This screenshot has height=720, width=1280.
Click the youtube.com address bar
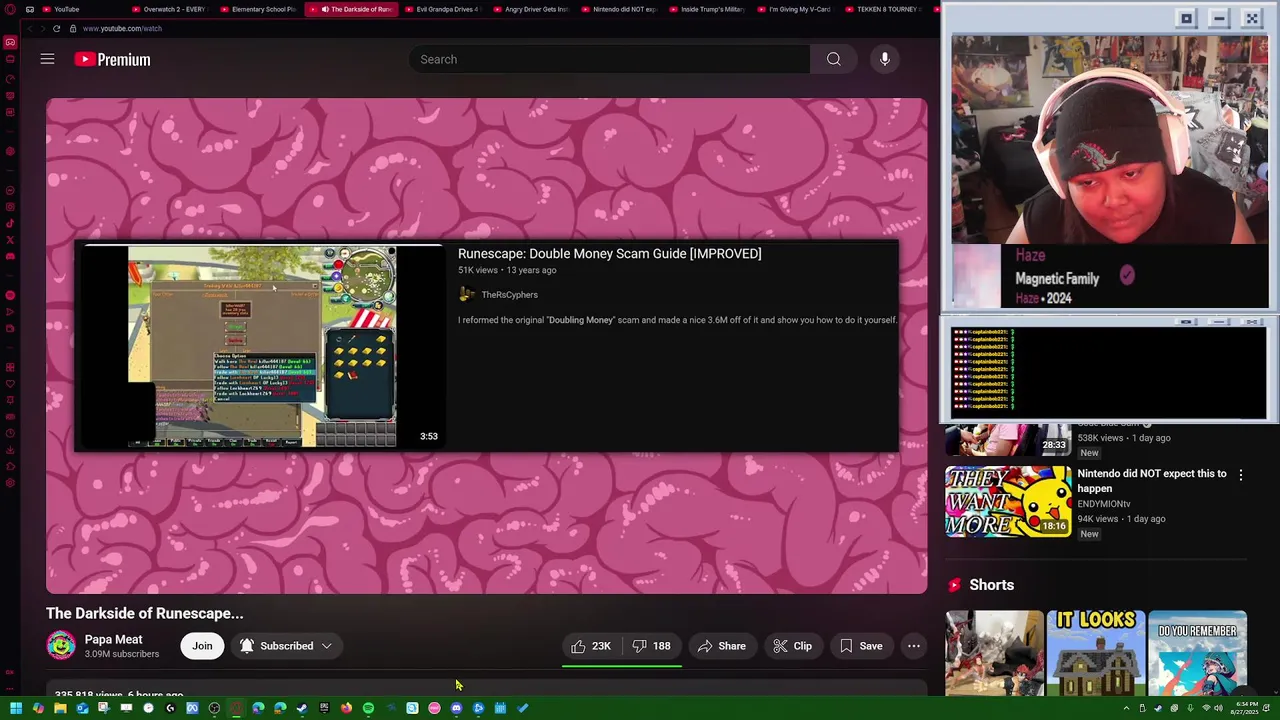pyautogui.click(x=122, y=28)
